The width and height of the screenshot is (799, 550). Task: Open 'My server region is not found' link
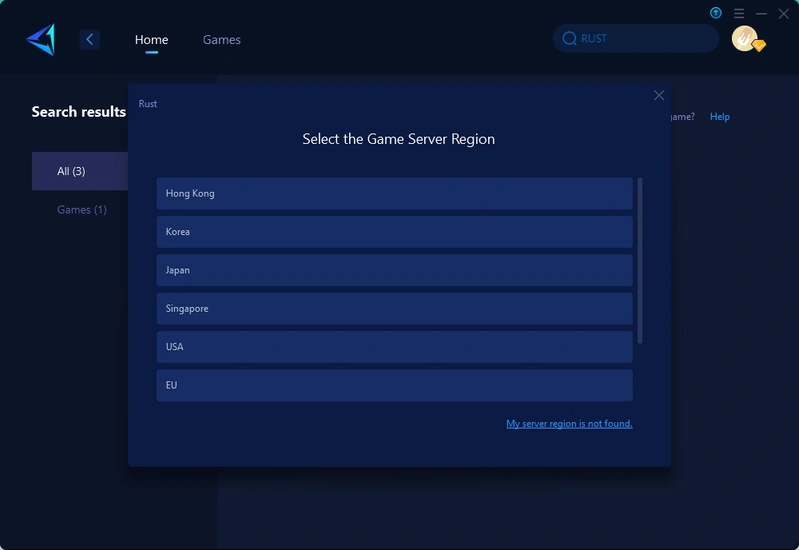coord(569,424)
